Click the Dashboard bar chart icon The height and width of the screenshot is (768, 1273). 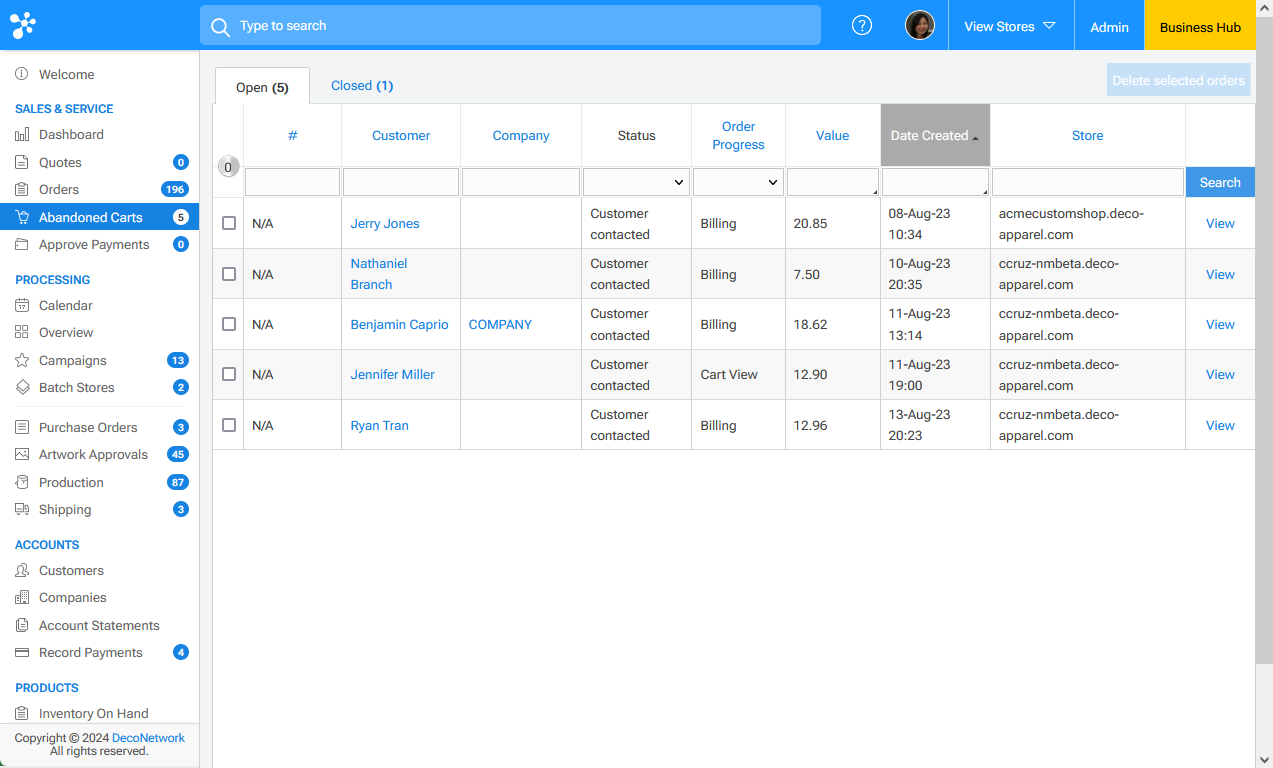coord(22,135)
